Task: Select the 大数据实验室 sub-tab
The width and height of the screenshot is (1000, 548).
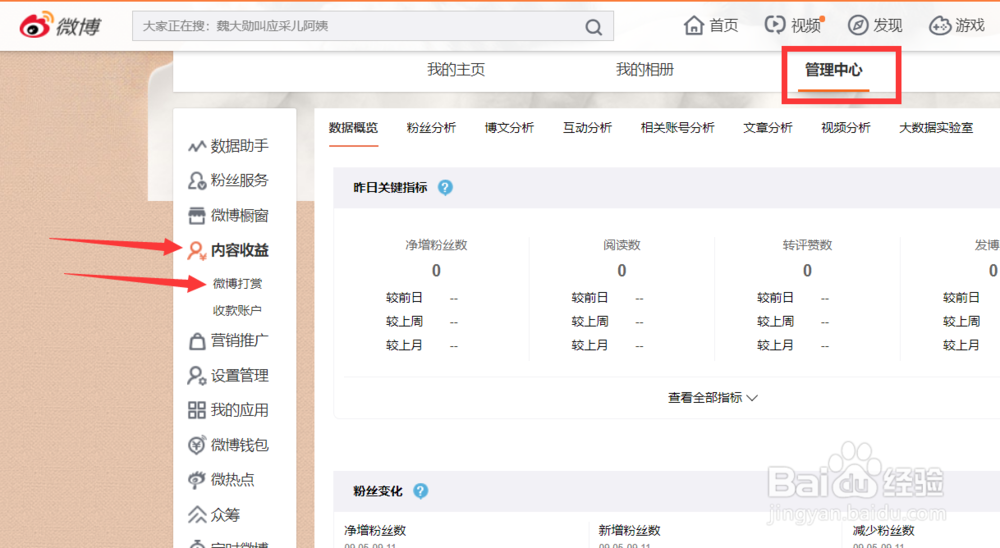Action: [x=936, y=128]
